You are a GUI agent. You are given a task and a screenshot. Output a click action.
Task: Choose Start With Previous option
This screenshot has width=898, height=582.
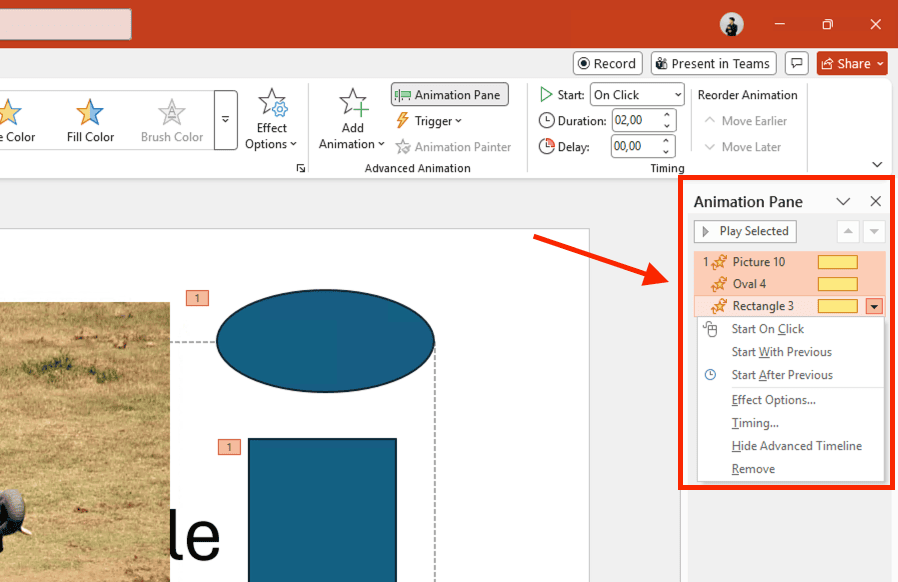click(x=781, y=352)
